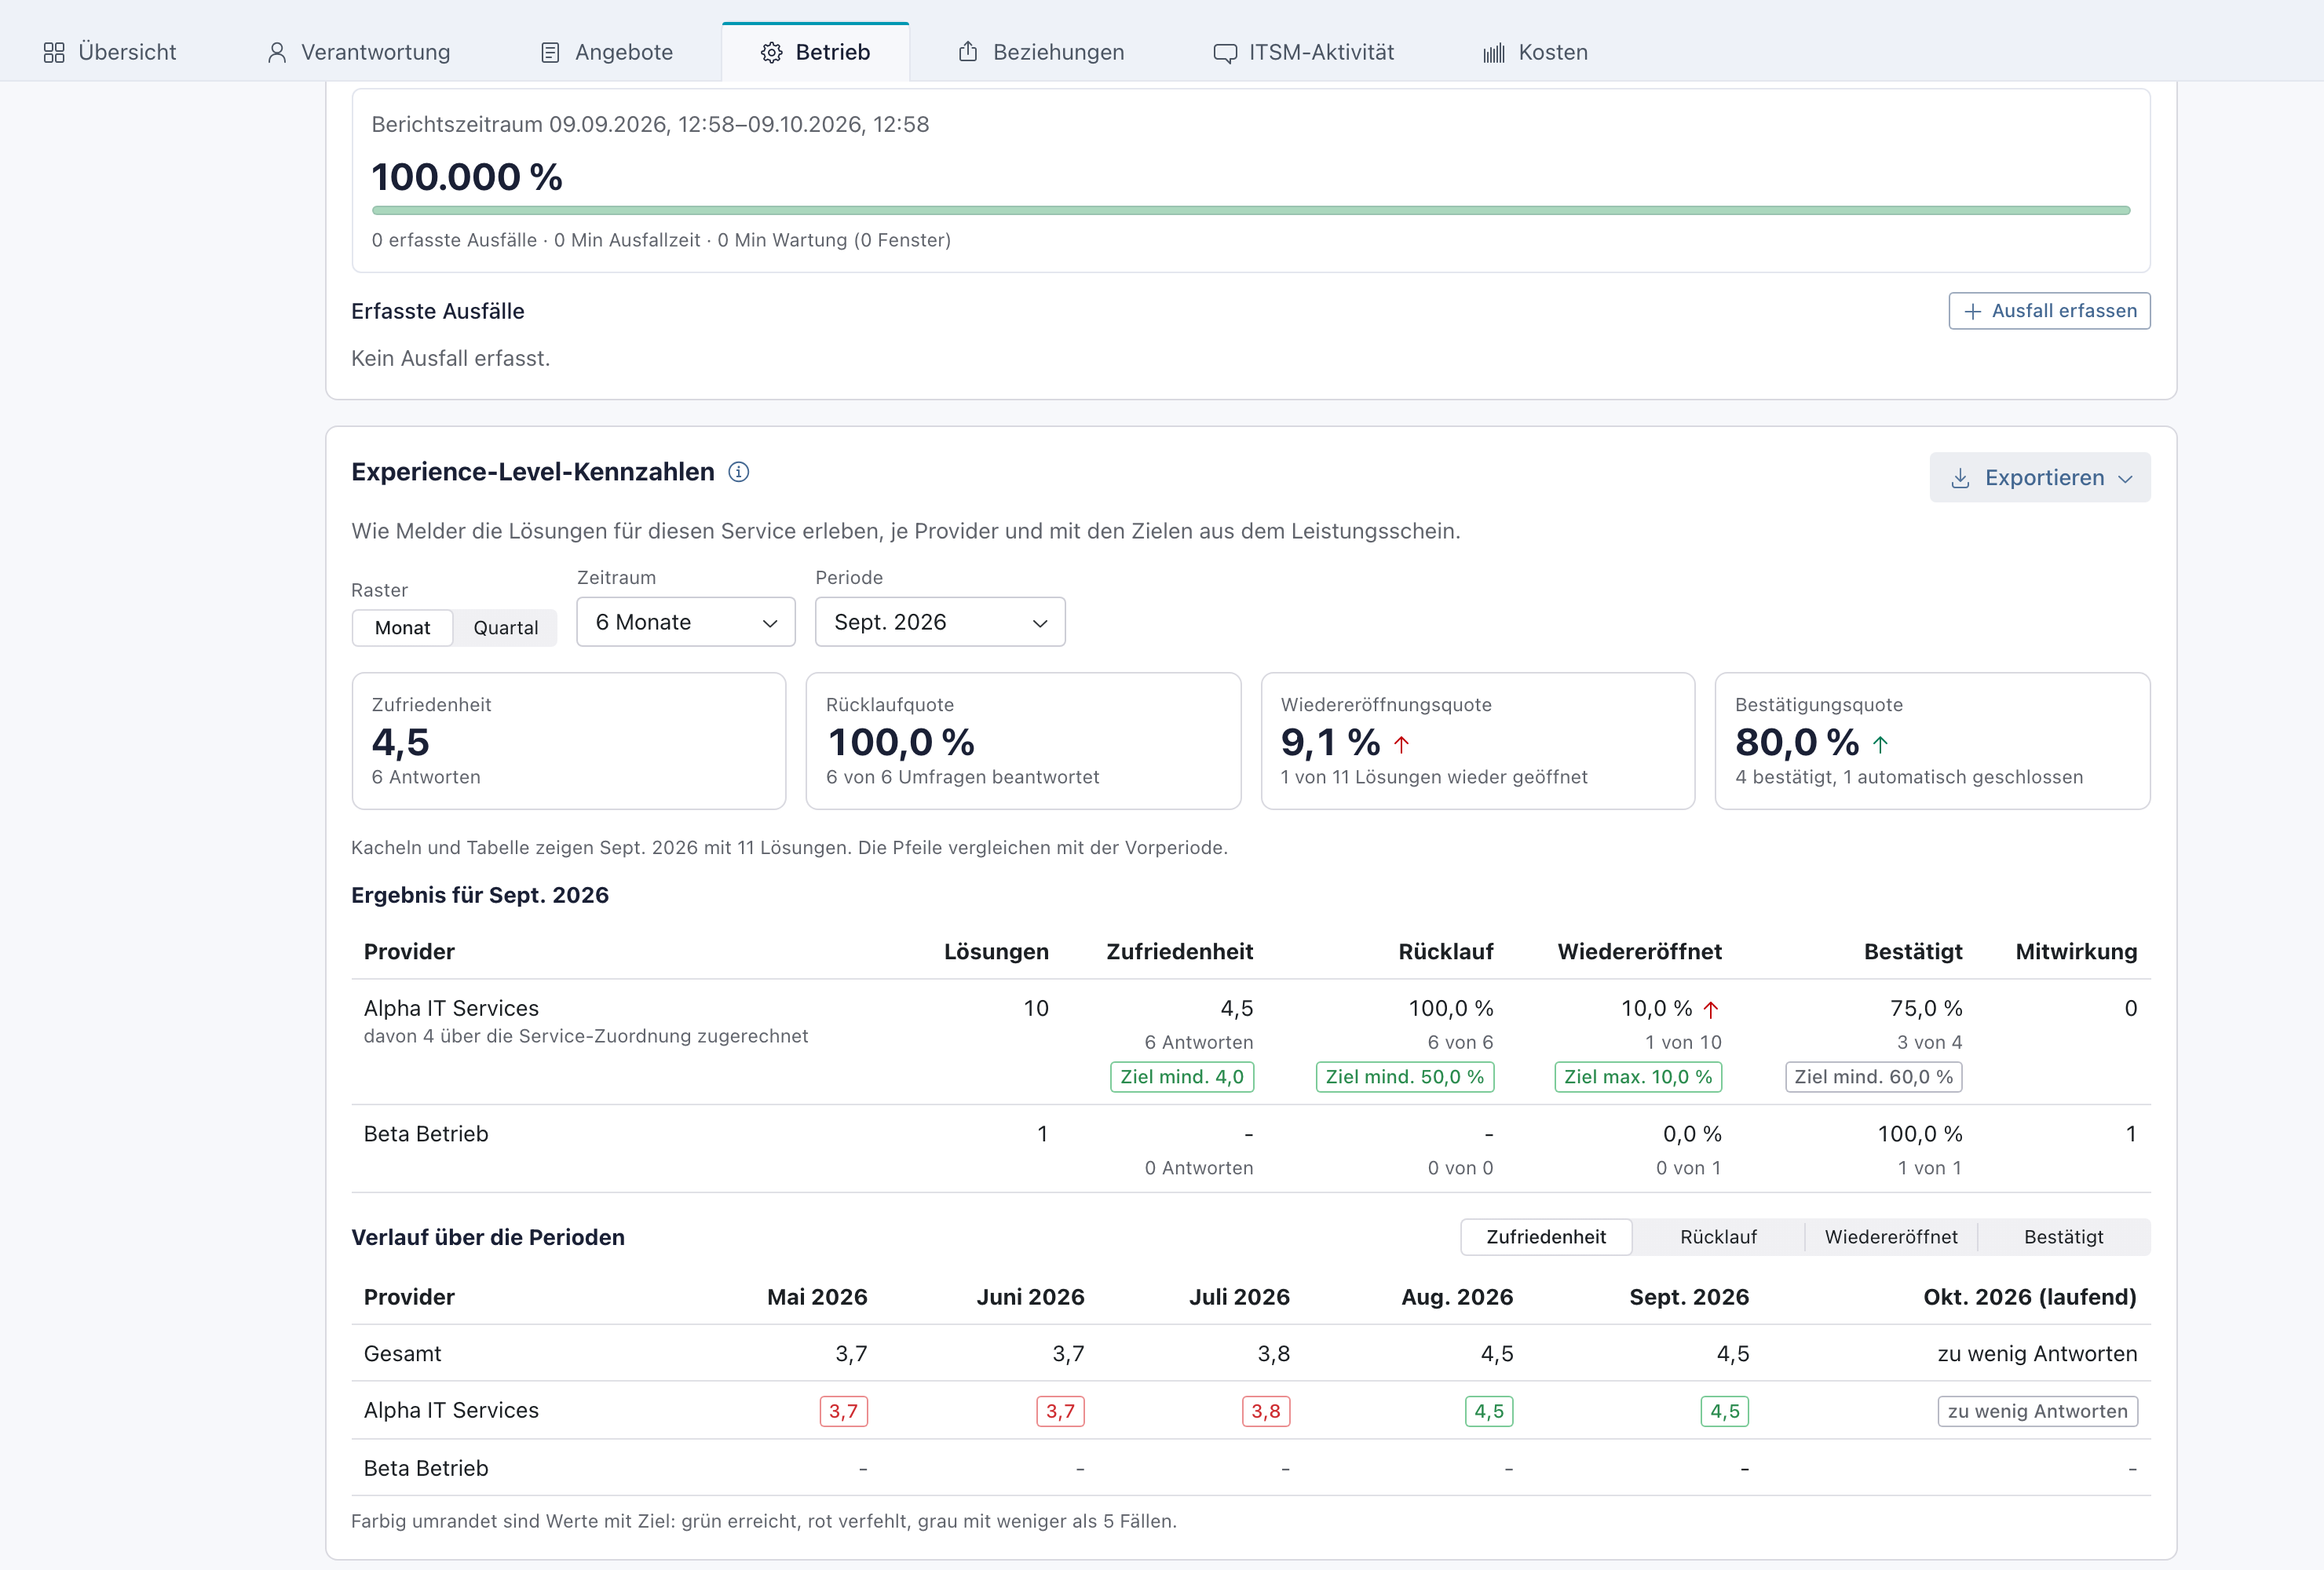The image size is (2324, 1570).
Task: Click the Beziehungen share icon
Action: [968, 51]
